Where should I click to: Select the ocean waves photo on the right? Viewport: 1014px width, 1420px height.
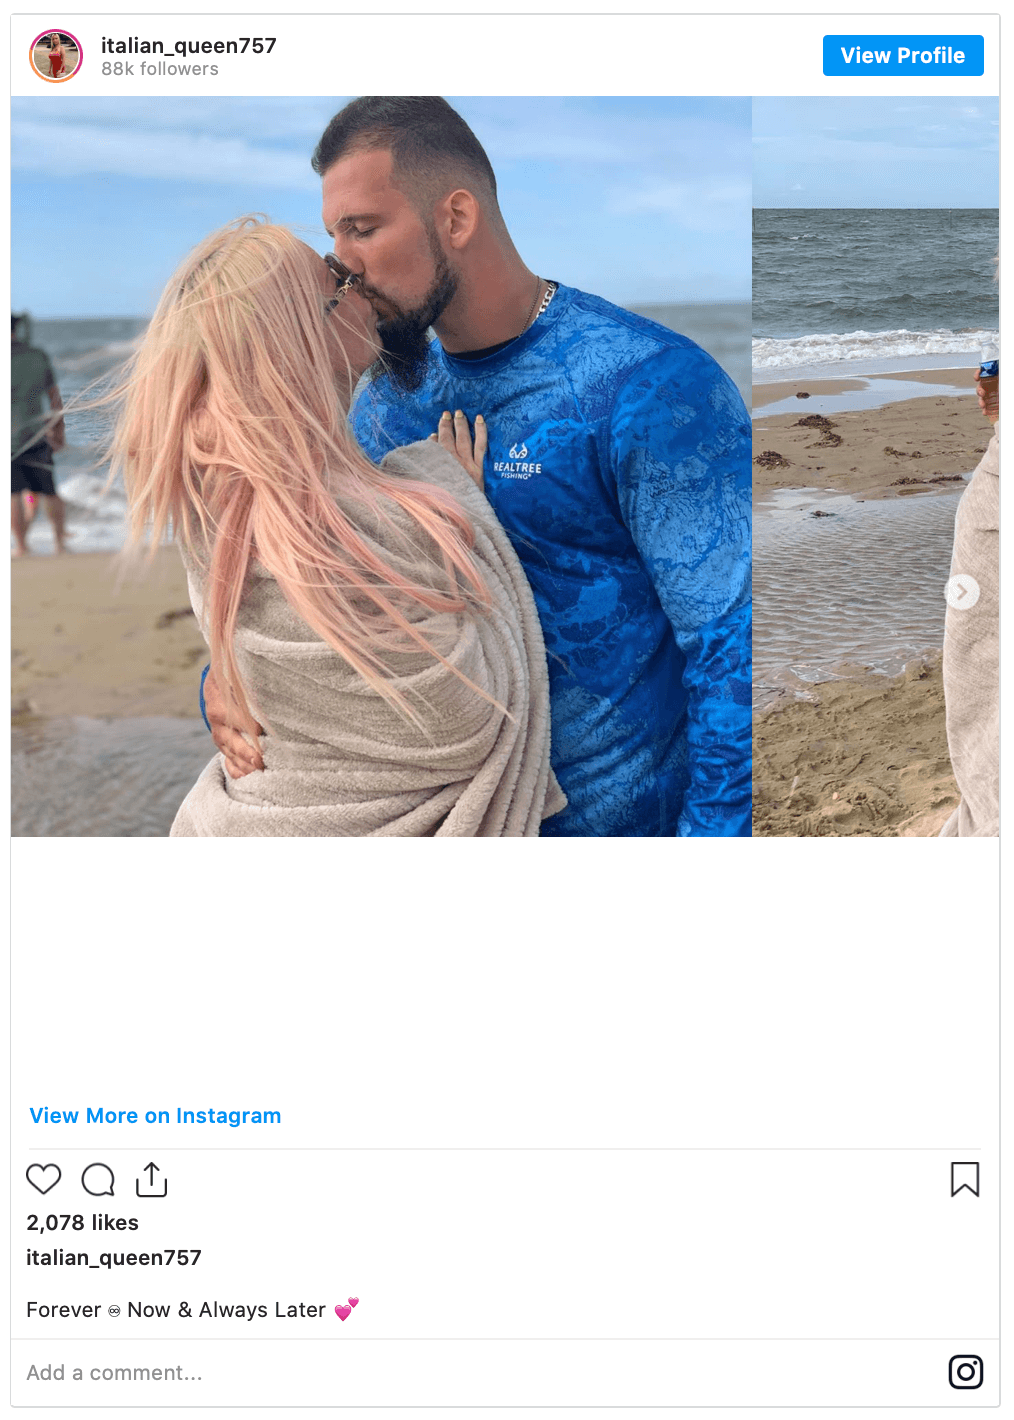(x=876, y=466)
